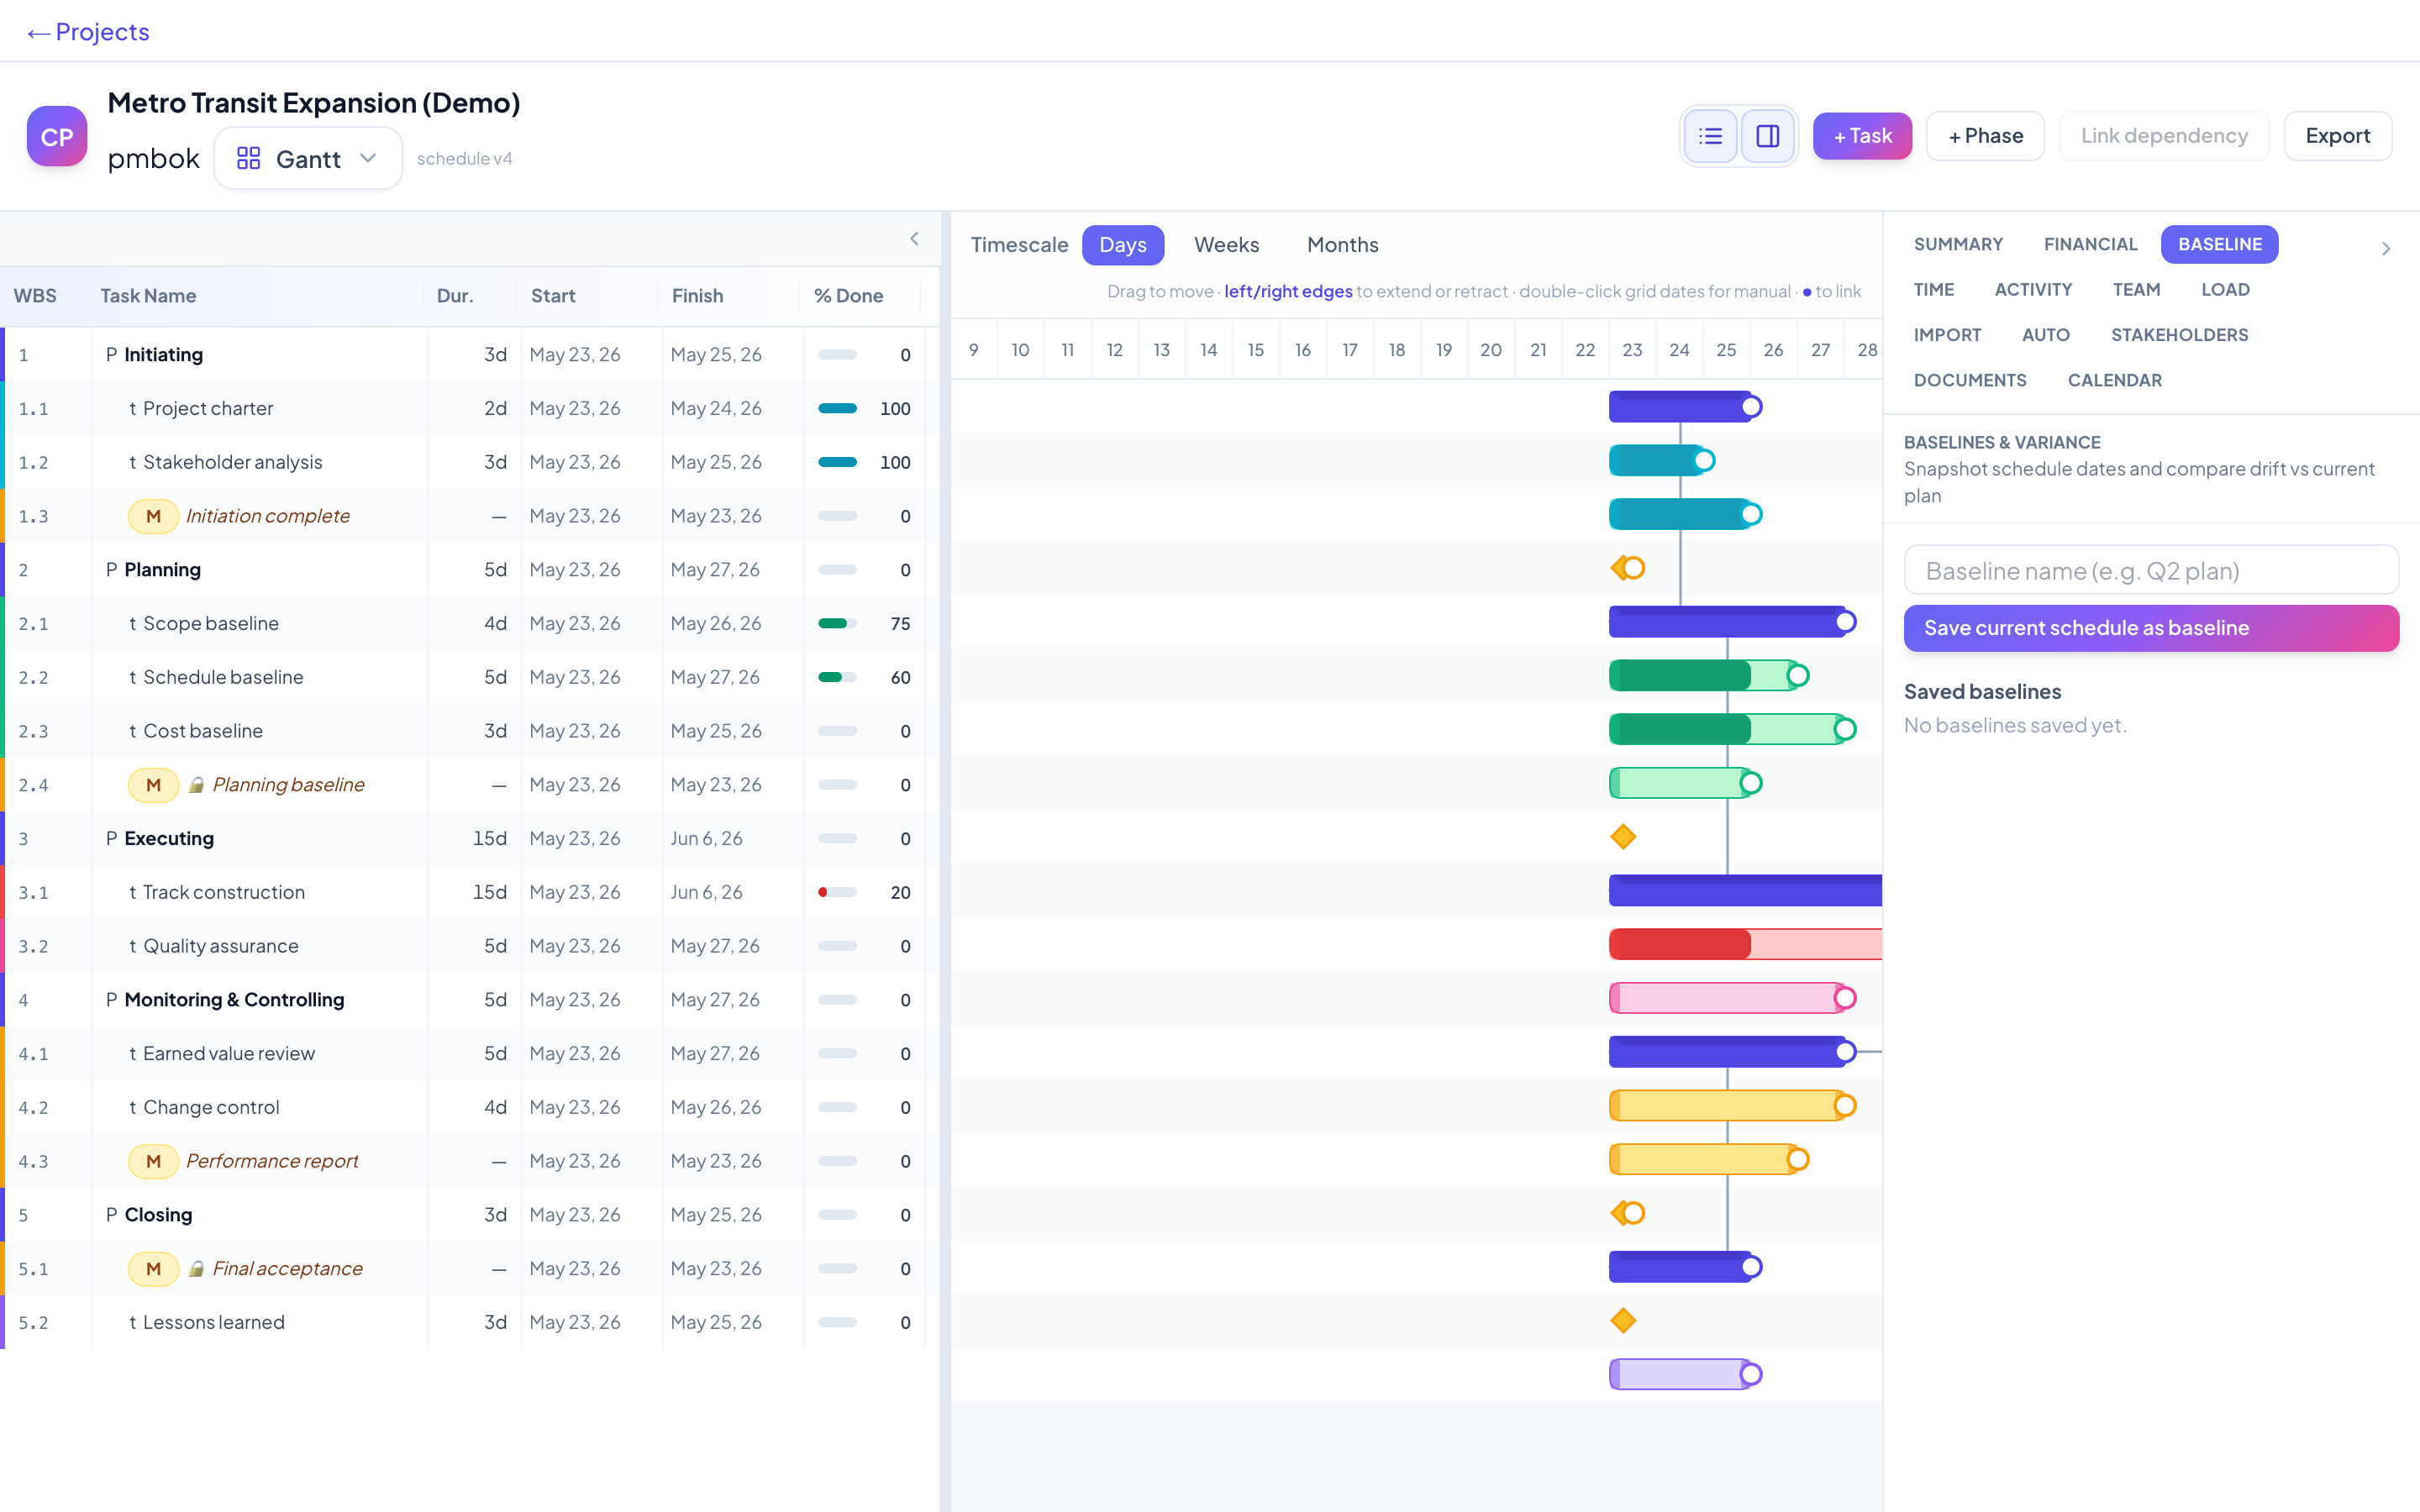Click the Task Name column header
Viewport: 2420px width, 1512px height.
pyautogui.click(x=148, y=296)
